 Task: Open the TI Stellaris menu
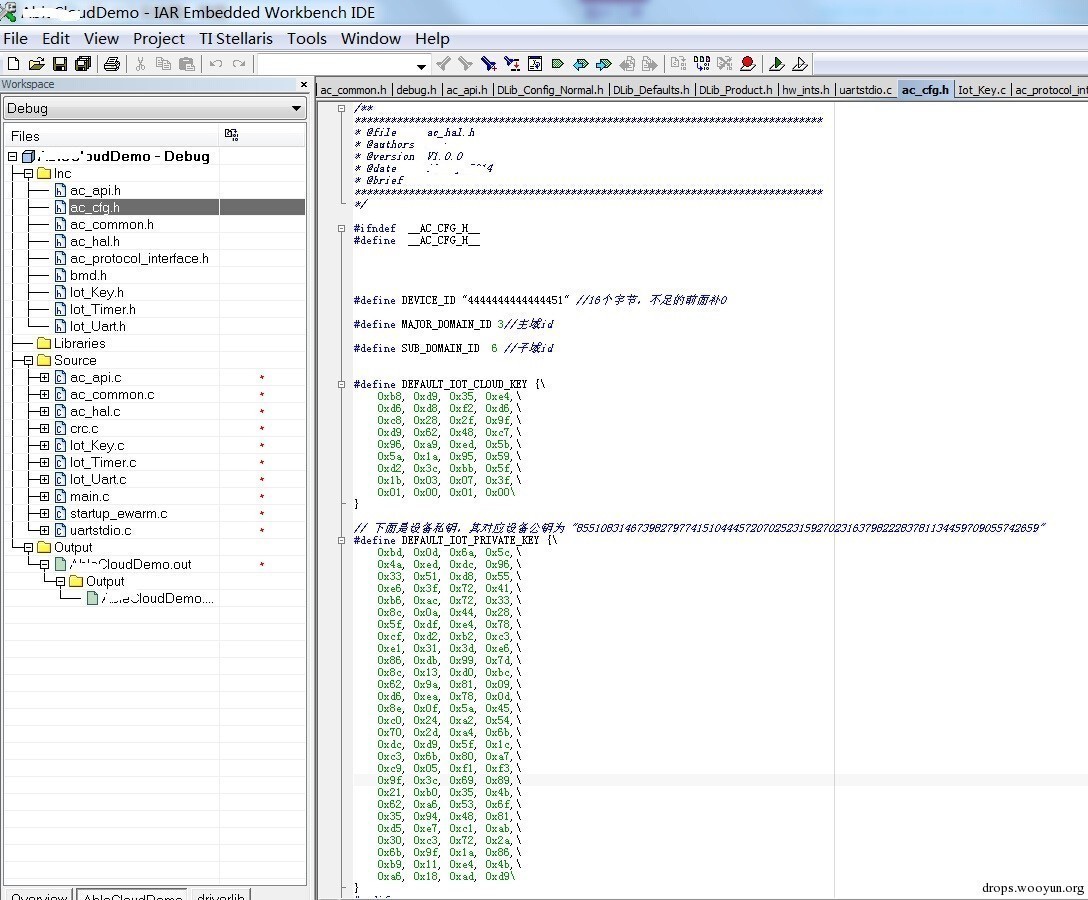point(236,38)
